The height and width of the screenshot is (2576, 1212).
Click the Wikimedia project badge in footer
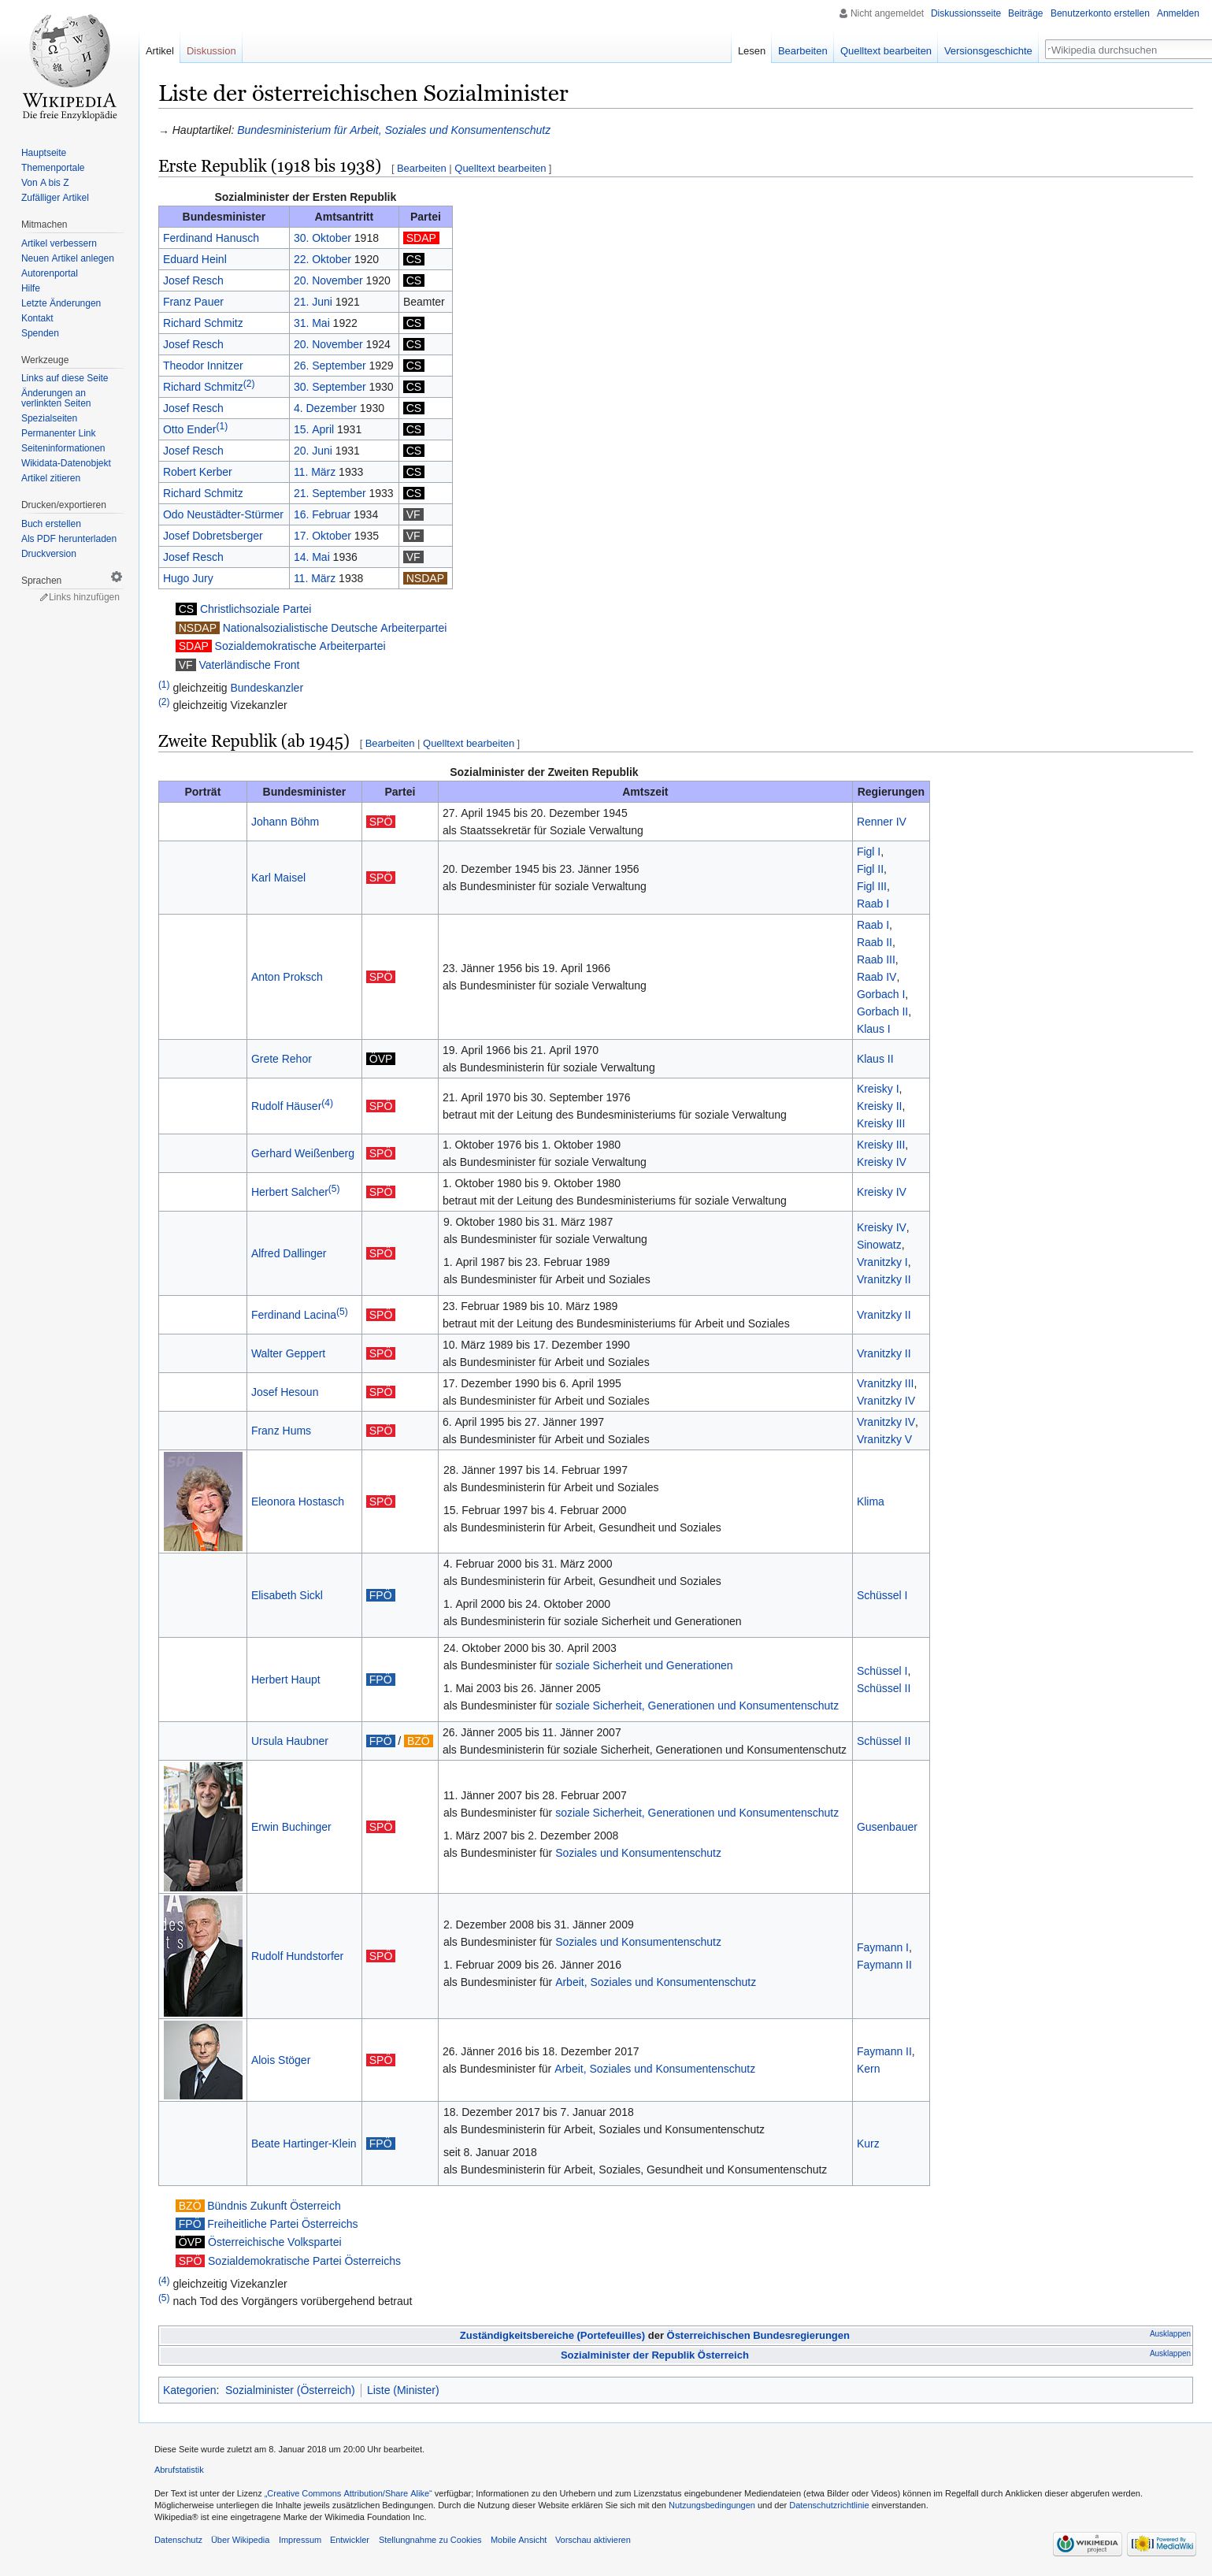[x=1086, y=2543]
